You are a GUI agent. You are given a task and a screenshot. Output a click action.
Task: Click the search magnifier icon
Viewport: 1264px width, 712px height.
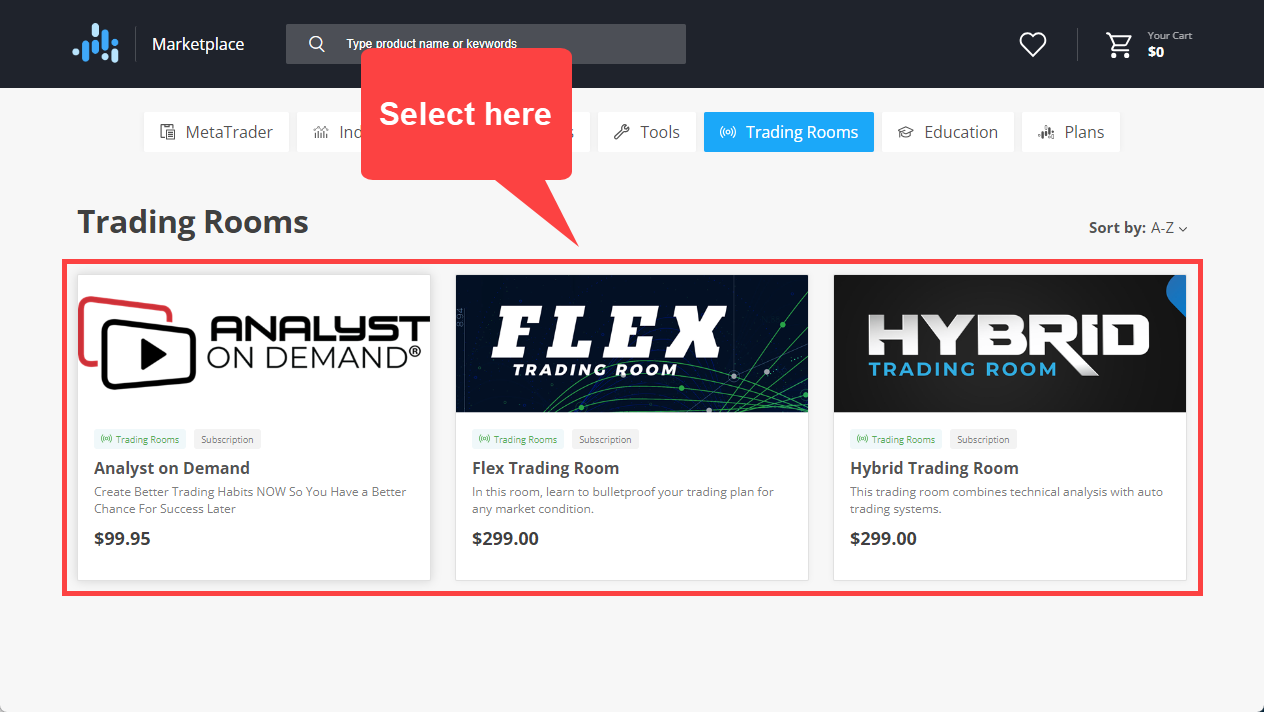pos(317,44)
